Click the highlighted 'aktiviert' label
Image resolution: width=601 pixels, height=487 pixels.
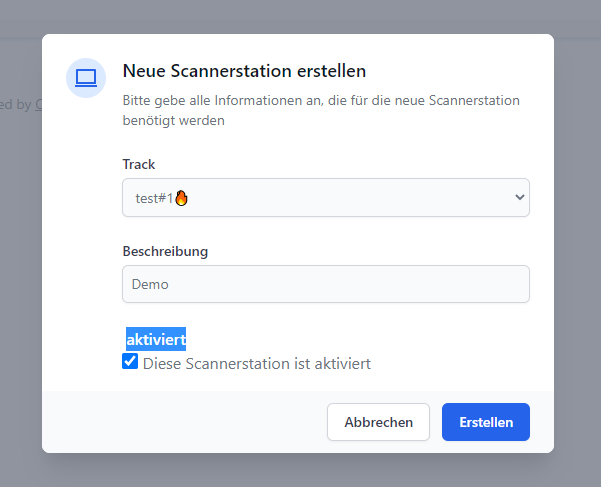(156, 340)
